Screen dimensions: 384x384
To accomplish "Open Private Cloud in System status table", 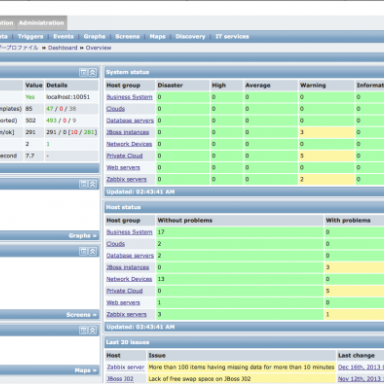I will click(x=125, y=156).
